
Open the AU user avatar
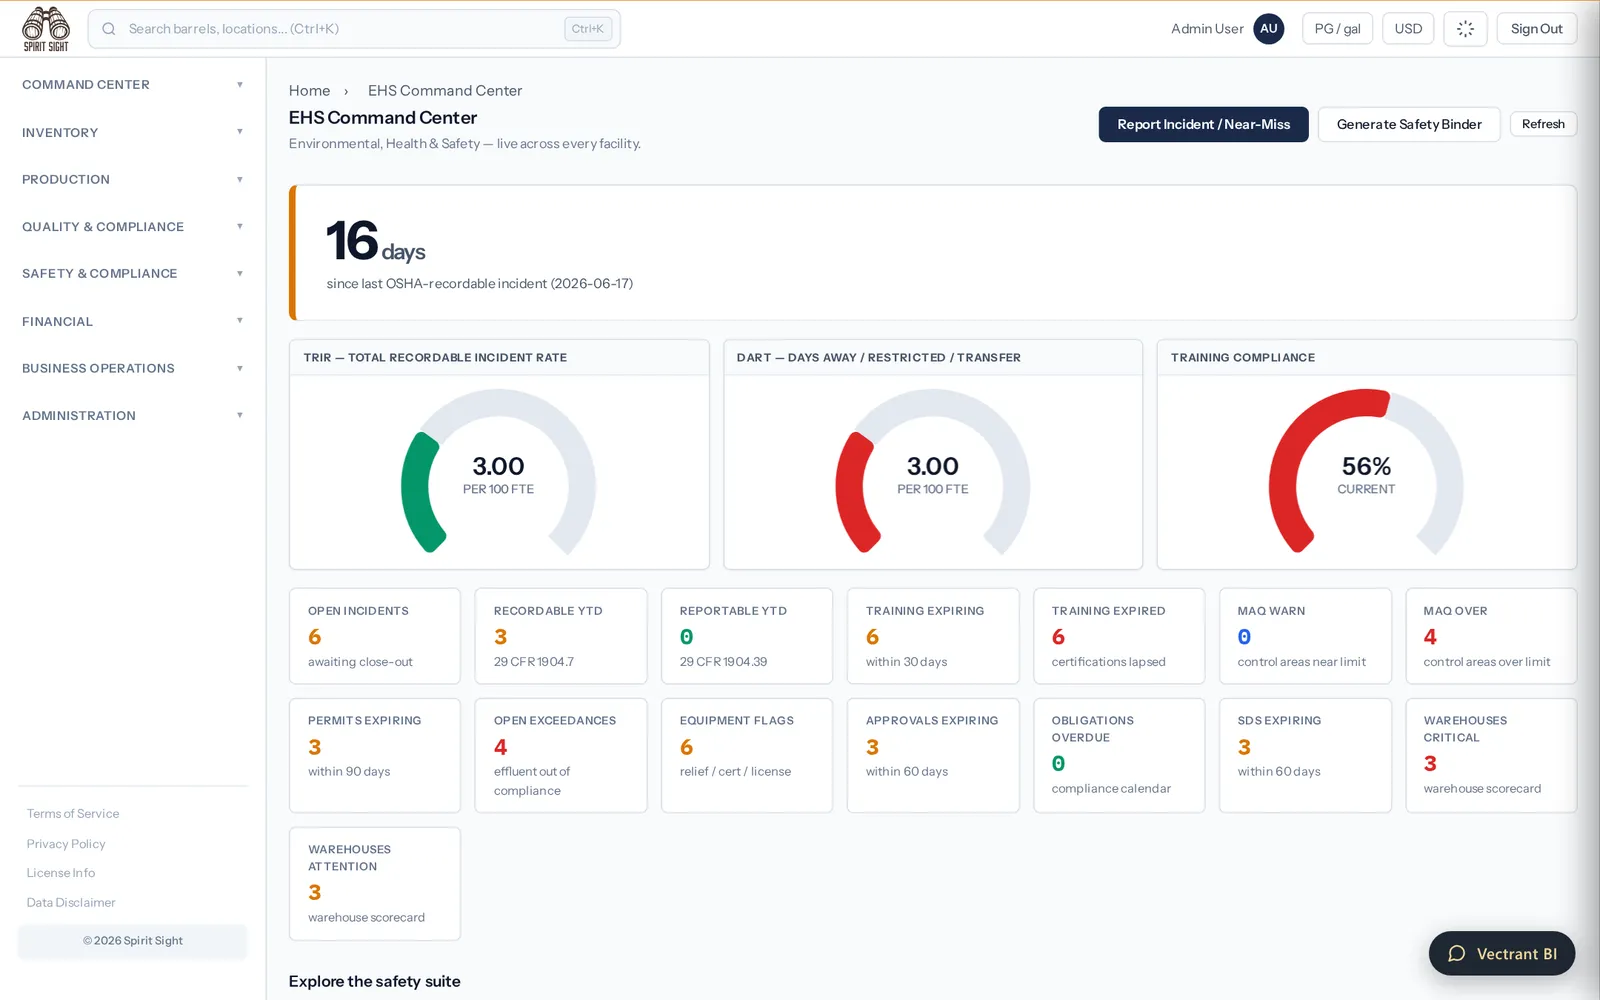click(1269, 29)
